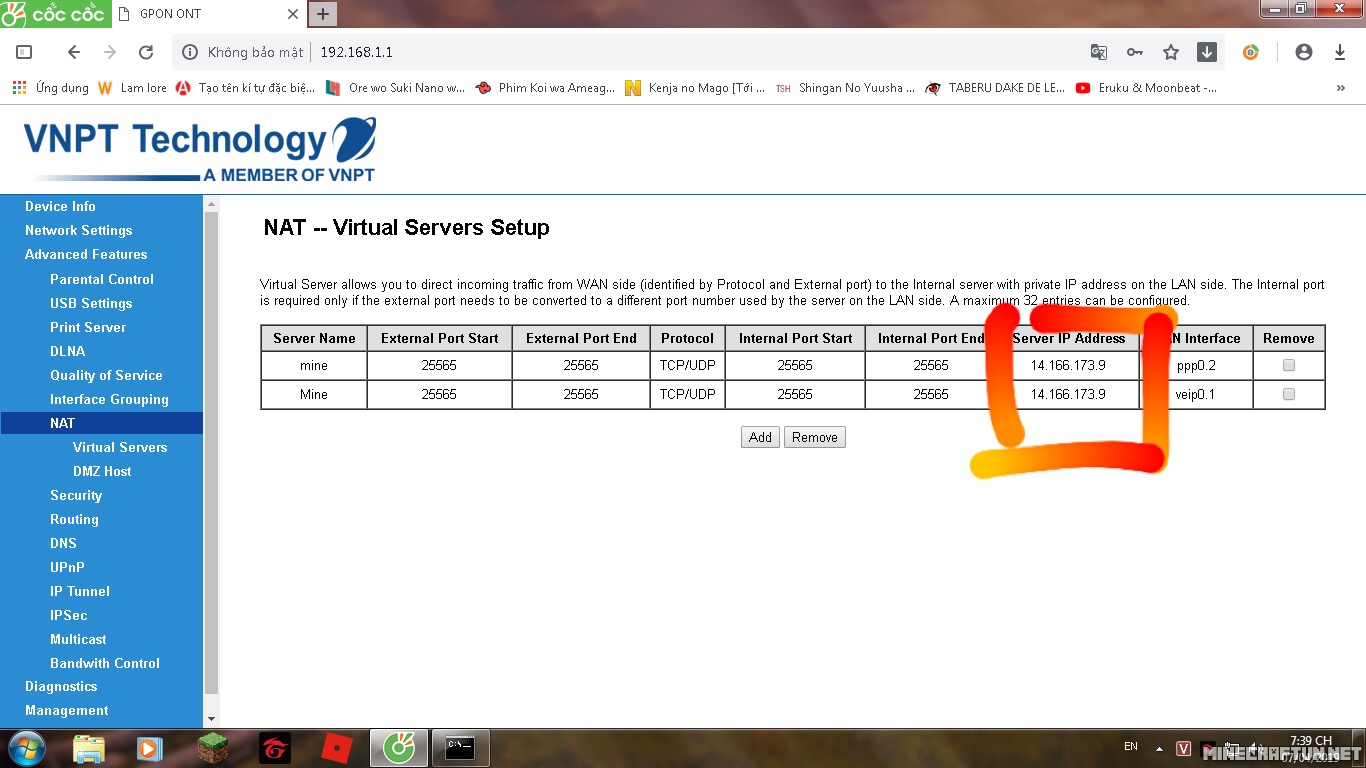Image resolution: width=1366 pixels, height=768 pixels.
Task: Open Roblox from the taskbar
Action: coord(336,748)
